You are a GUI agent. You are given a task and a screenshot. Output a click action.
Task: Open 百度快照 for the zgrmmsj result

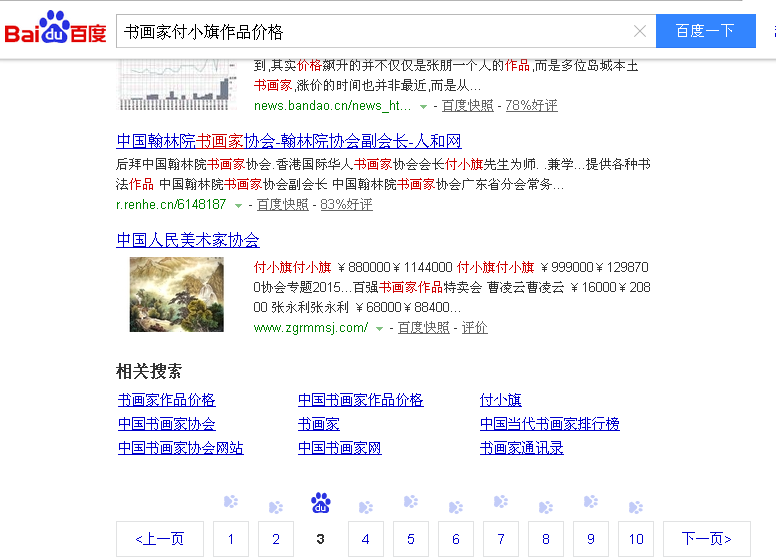(424, 327)
